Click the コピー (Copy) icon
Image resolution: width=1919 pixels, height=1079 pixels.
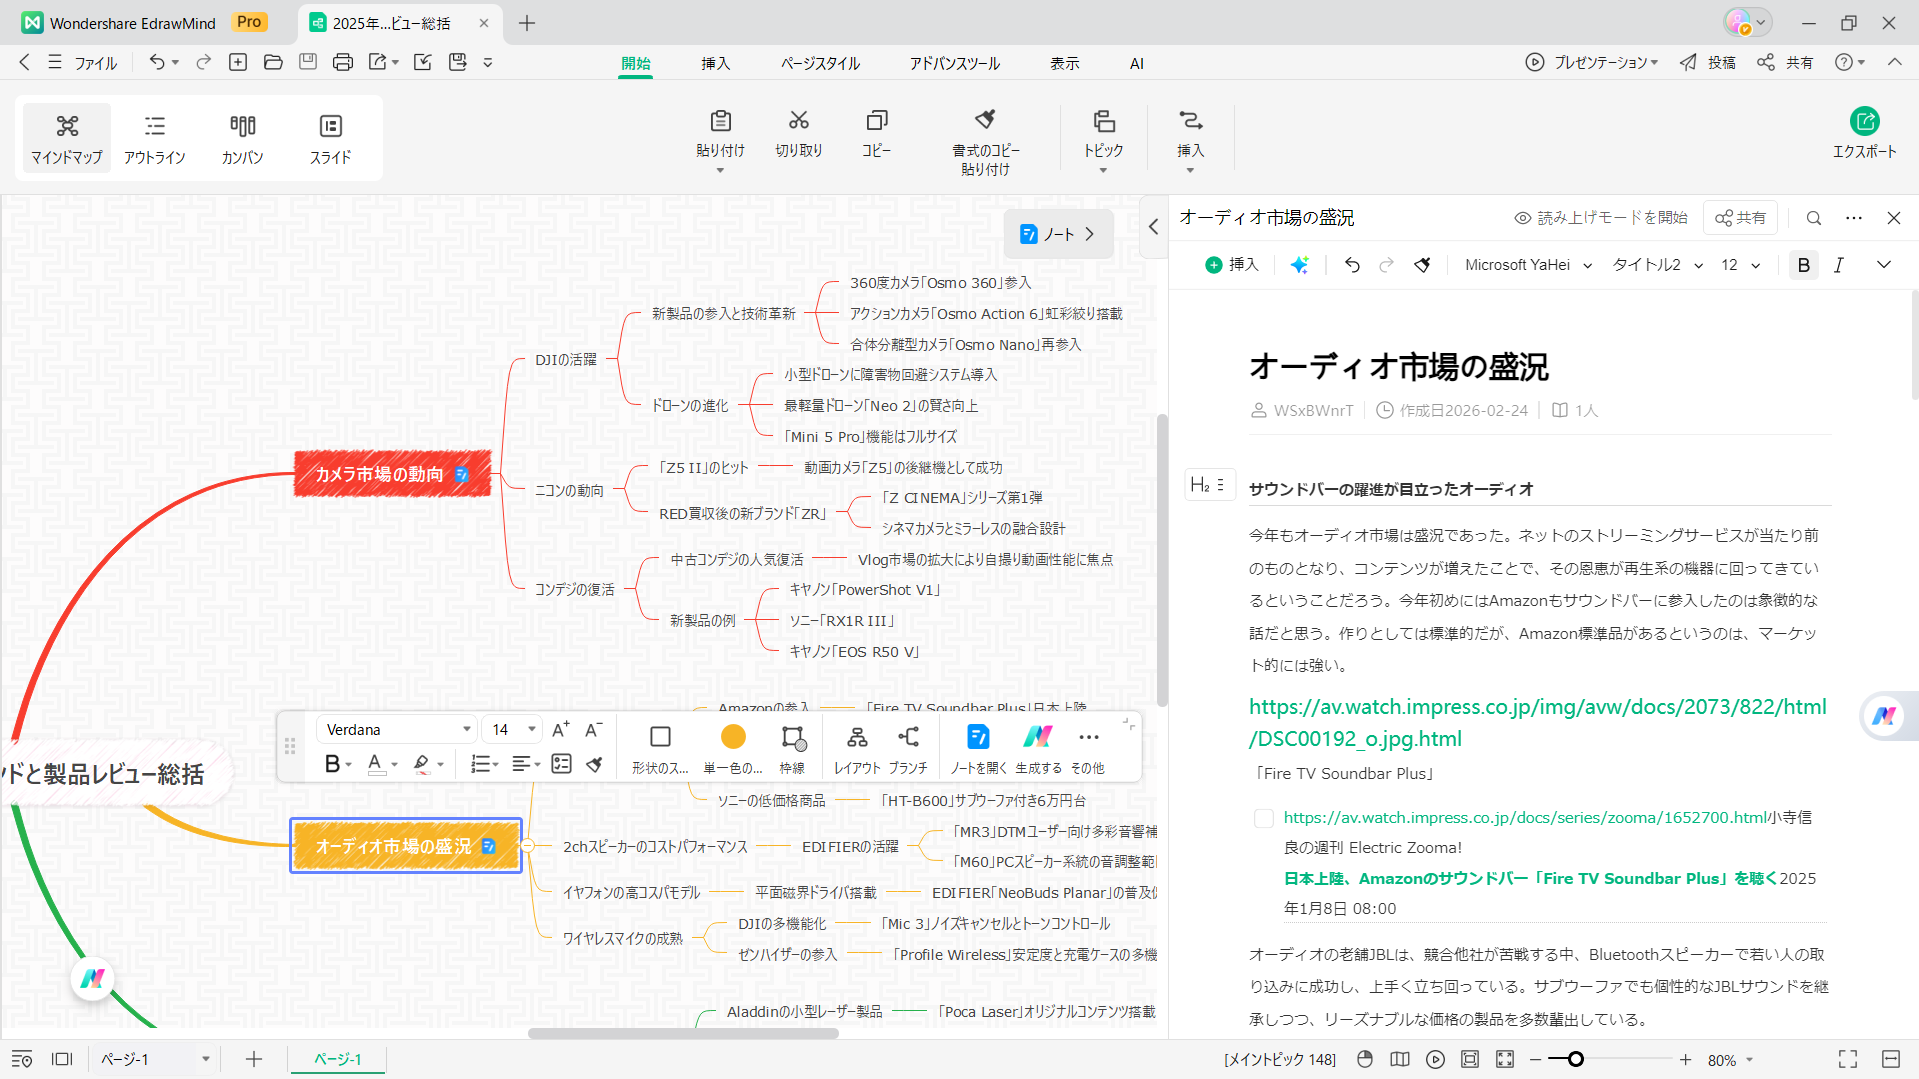coord(876,133)
